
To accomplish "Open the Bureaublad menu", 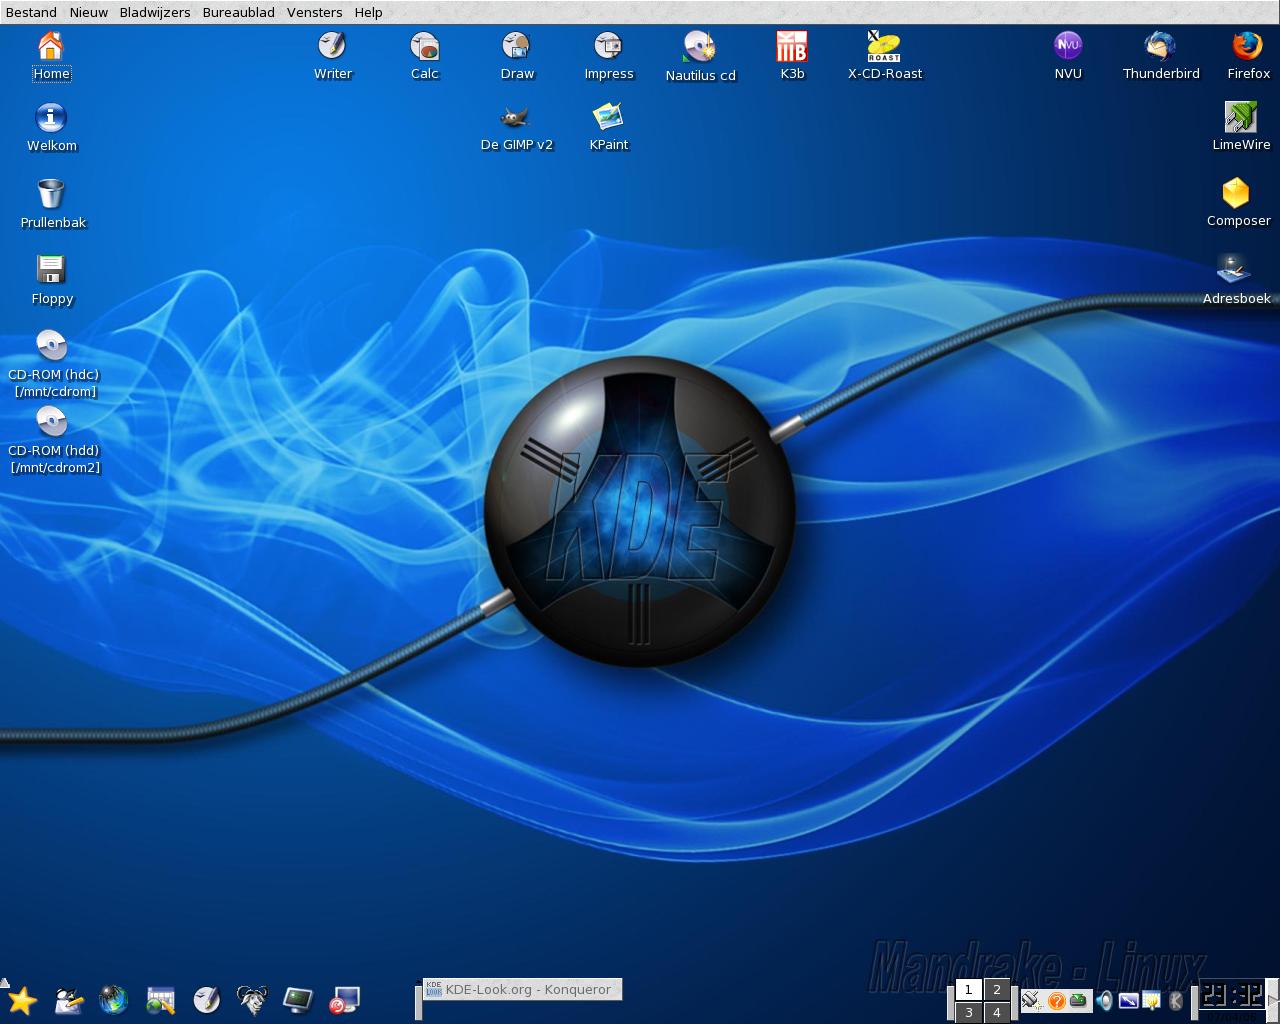I will [238, 12].
